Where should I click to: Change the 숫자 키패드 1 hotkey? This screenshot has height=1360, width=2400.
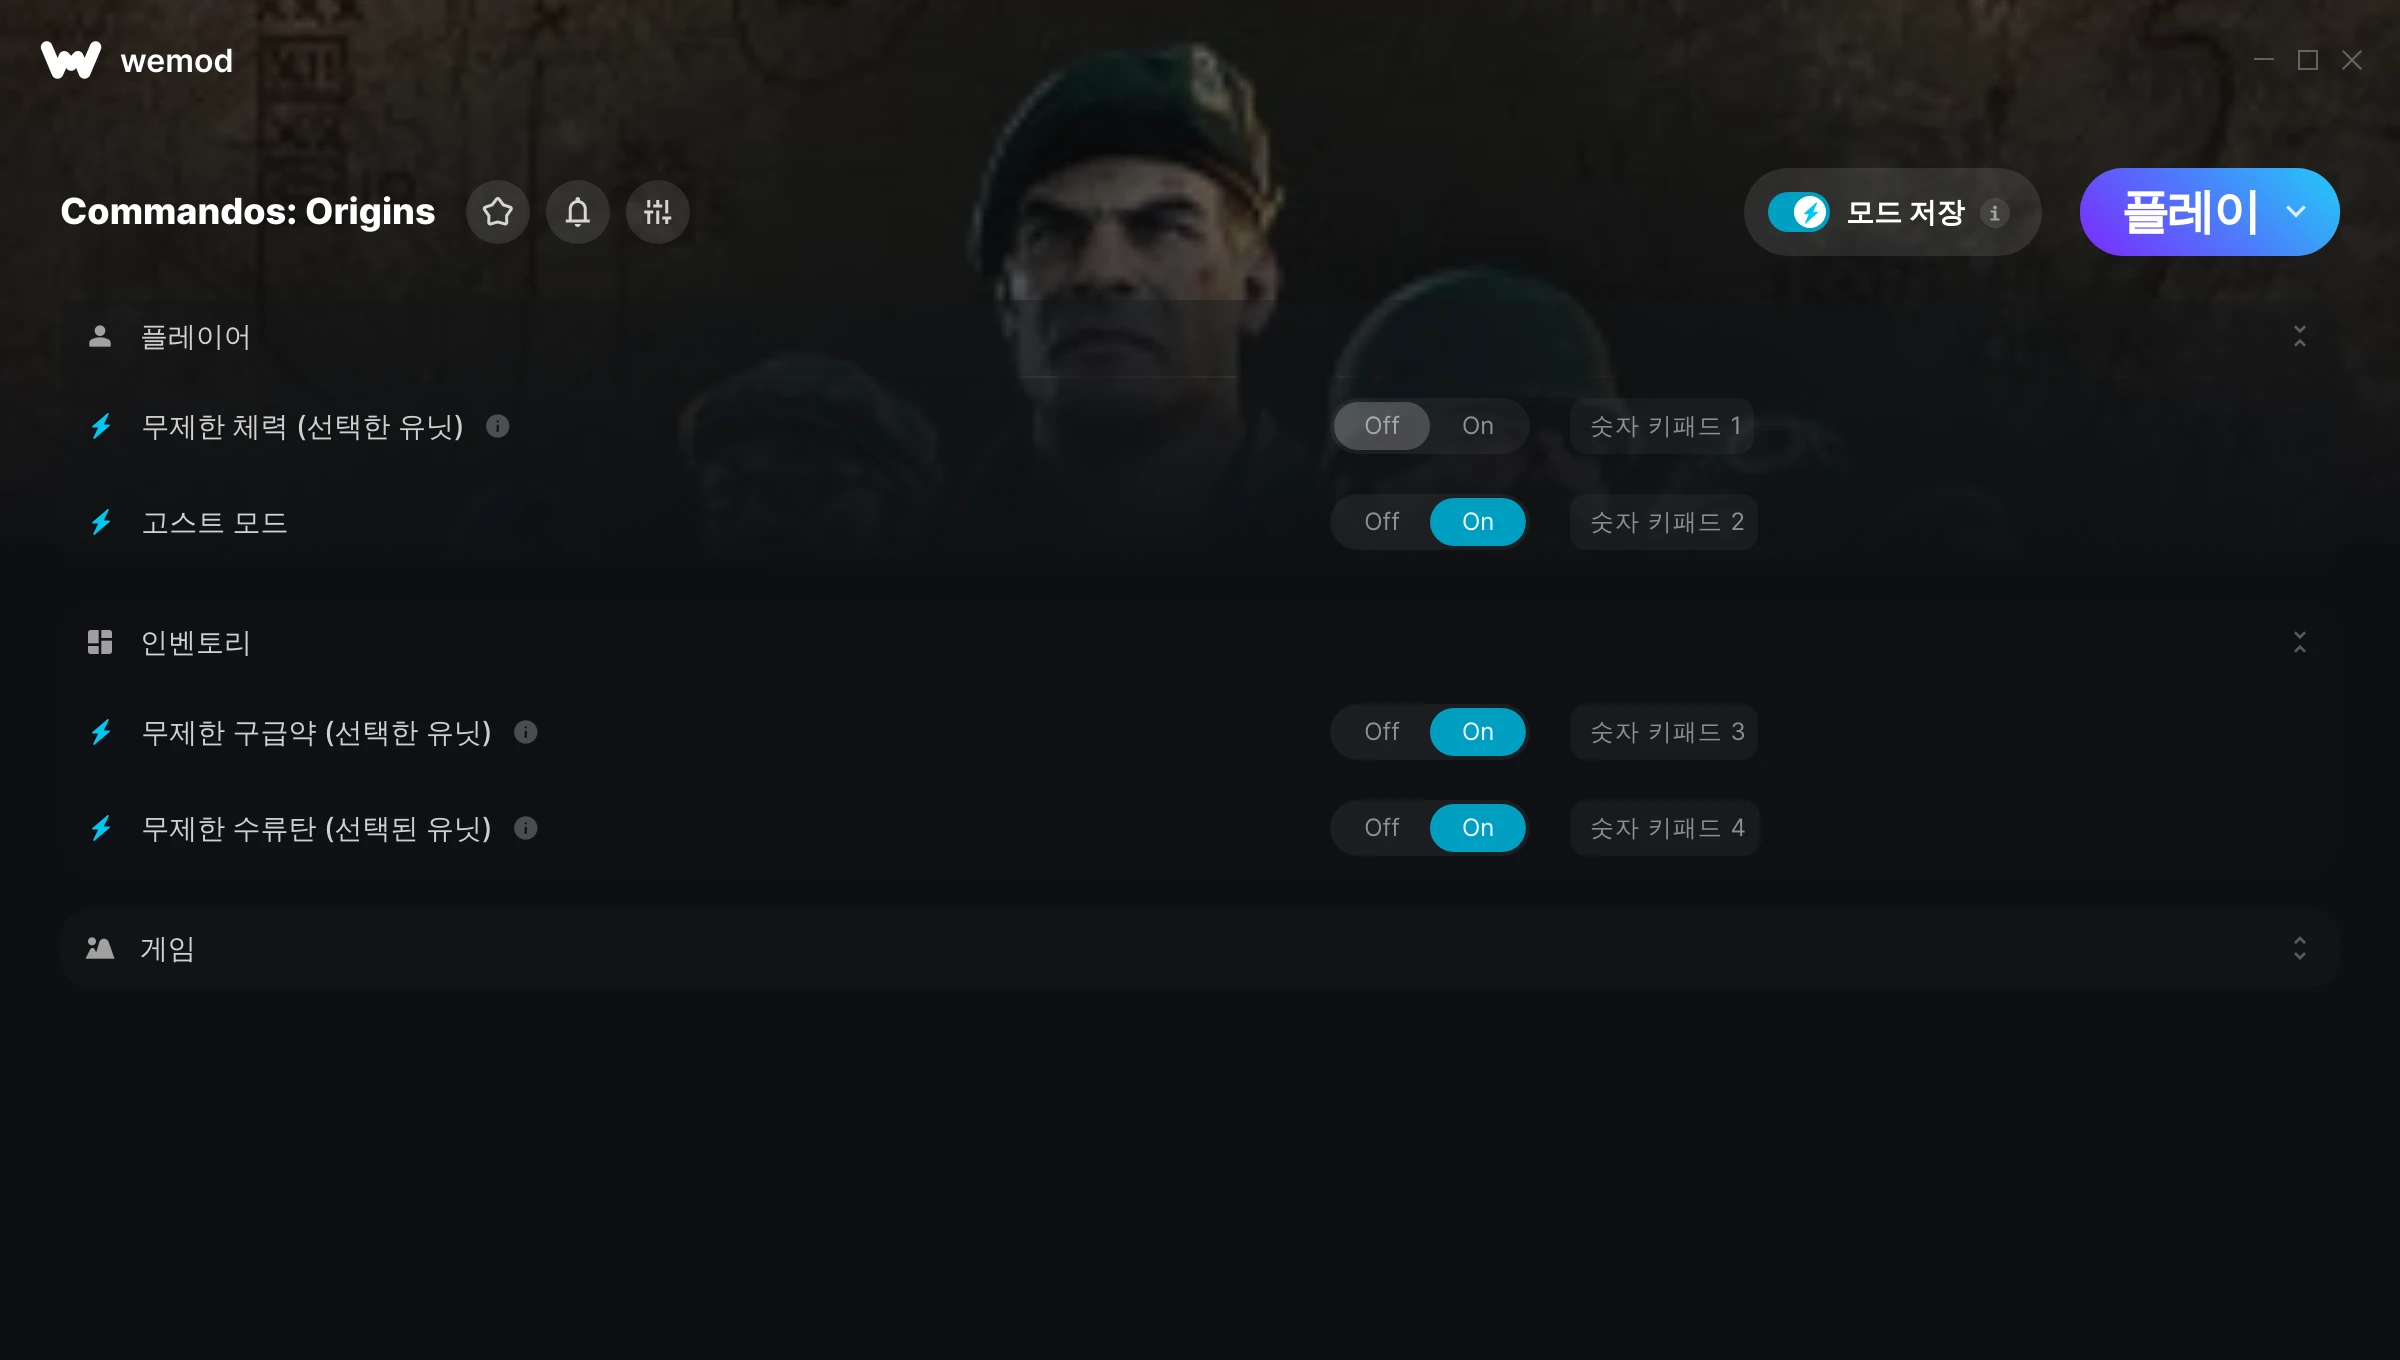click(1662, 427)
